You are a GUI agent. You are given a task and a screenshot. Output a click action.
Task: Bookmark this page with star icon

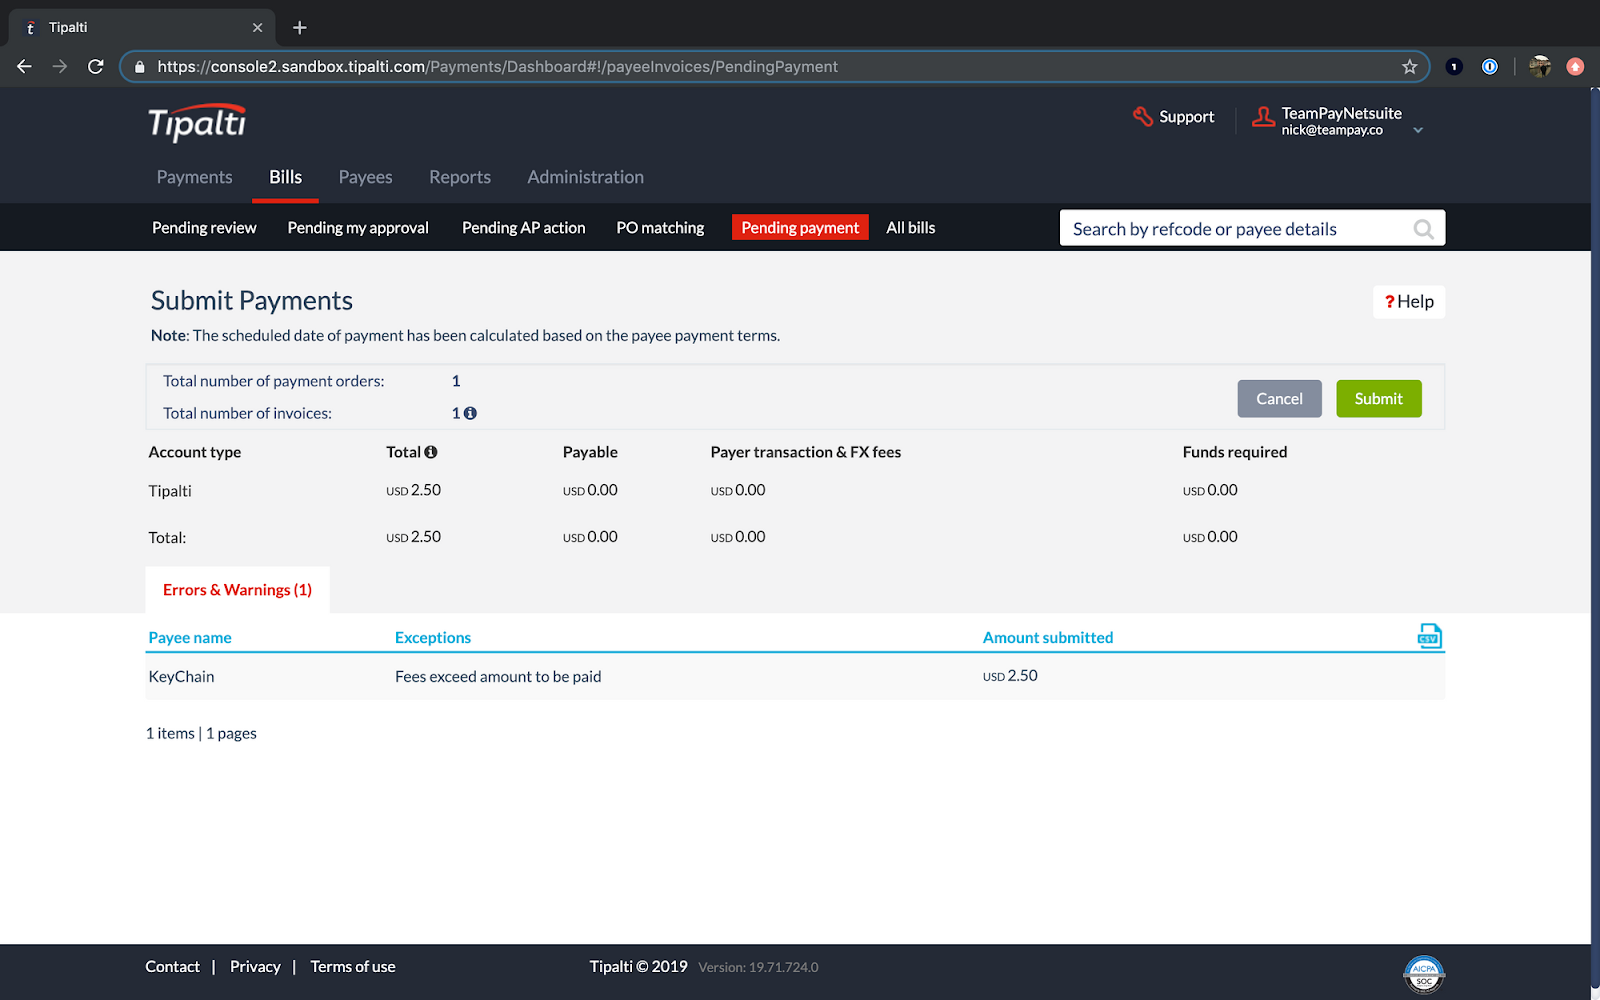(x=1410, y=67)
